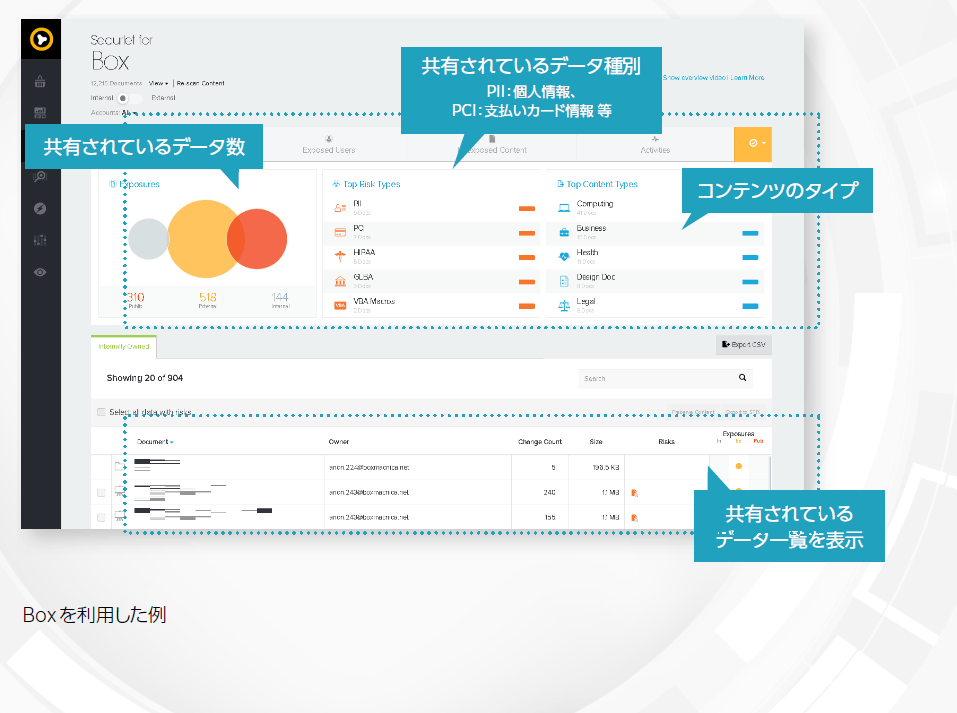This screenshot has width=957, height=713.
Task: Click the 198.5 KB size cell
Action: pos(606,468)
